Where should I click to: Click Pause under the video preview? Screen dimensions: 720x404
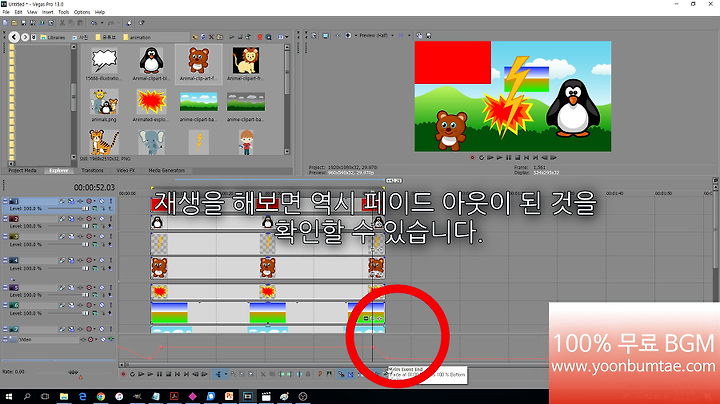[x=508, y=157]
